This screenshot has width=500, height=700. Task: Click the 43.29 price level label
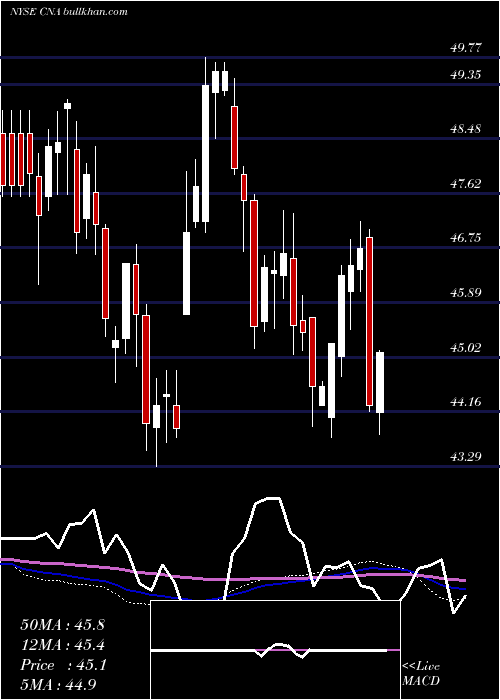tap(466, 456)
